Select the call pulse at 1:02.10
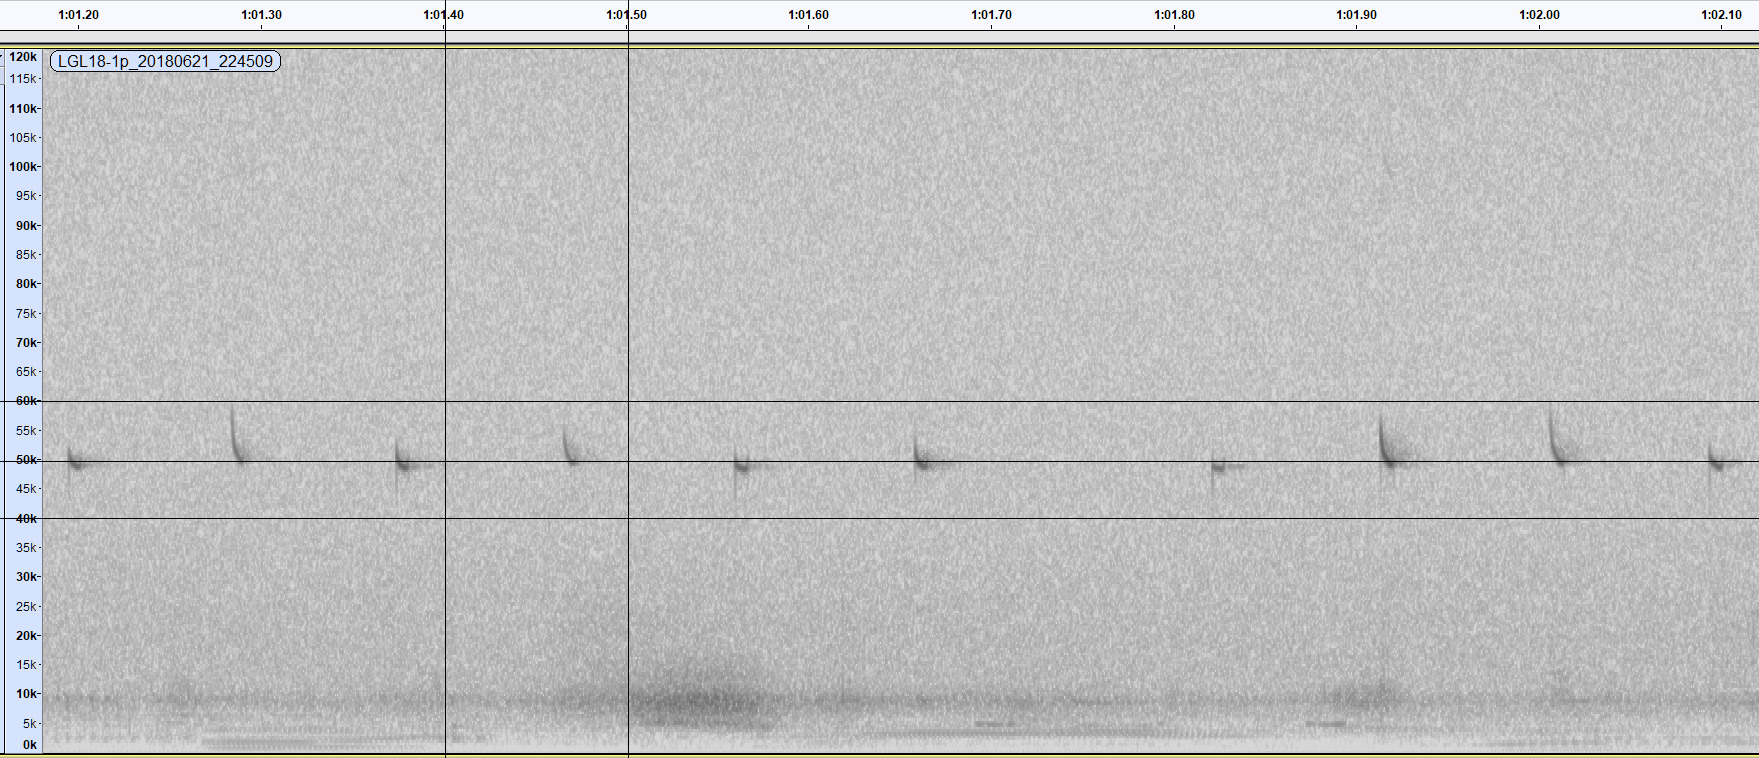The width and height of the screenshot is (1759, 758). (x=1715, y=458)
